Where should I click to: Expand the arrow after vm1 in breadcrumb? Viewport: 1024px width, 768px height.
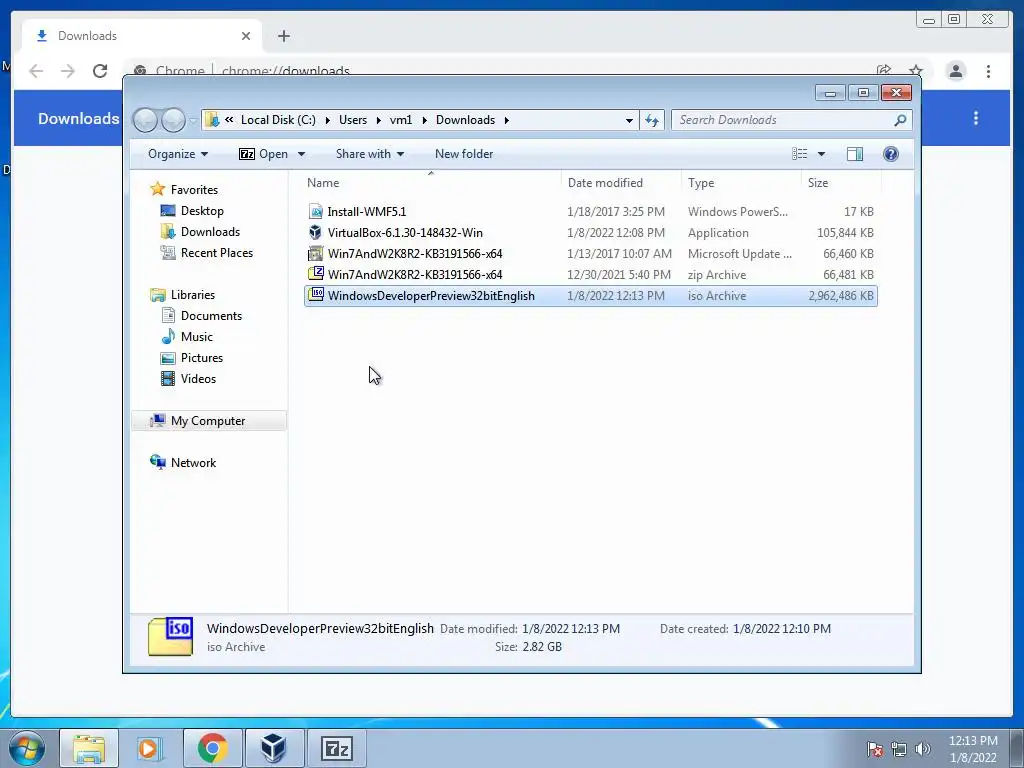click(x=424, y=120)
